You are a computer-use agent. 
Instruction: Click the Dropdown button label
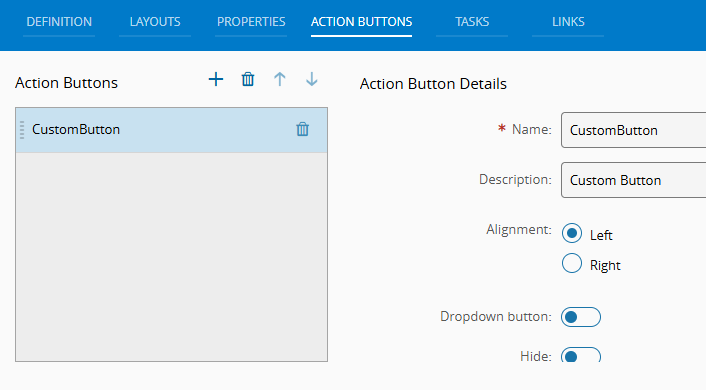click(496, 317)
